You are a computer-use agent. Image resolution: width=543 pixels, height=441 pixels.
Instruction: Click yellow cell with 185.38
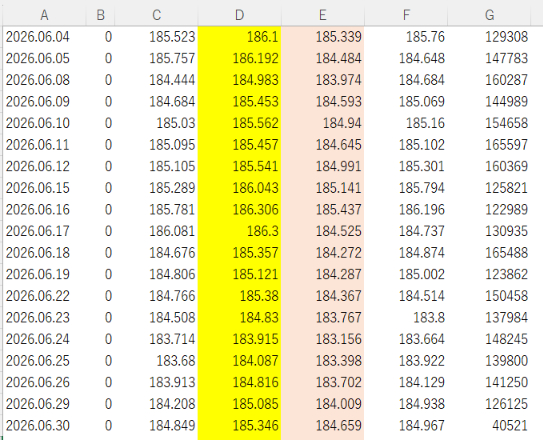tap(239, 296)
